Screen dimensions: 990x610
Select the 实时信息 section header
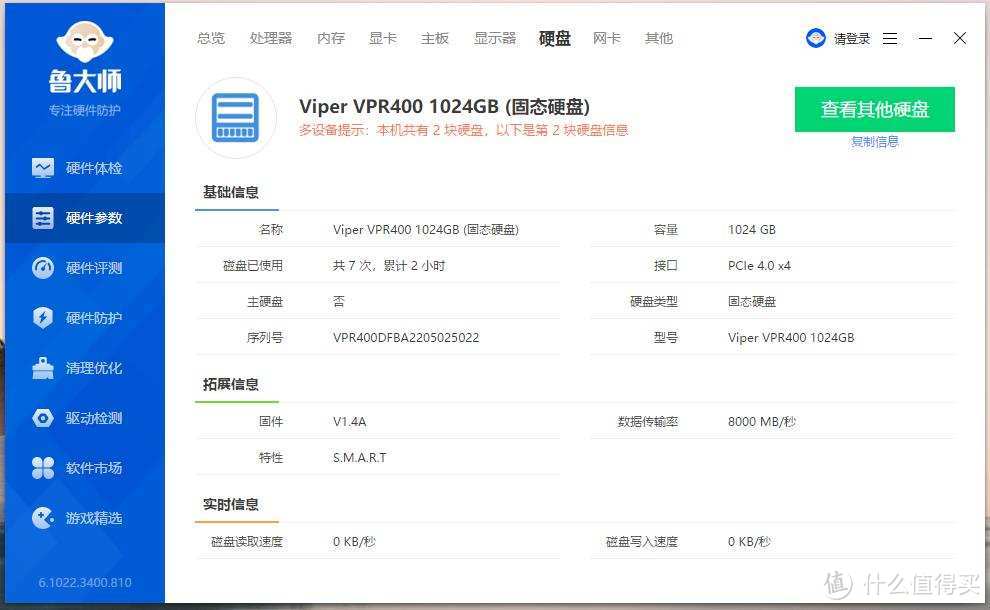[230, 504]
